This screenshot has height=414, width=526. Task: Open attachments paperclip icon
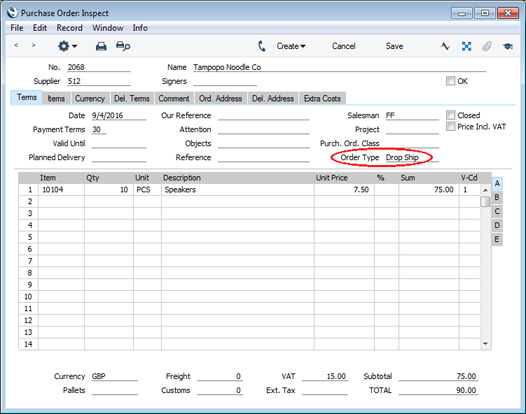click(487, 46)
